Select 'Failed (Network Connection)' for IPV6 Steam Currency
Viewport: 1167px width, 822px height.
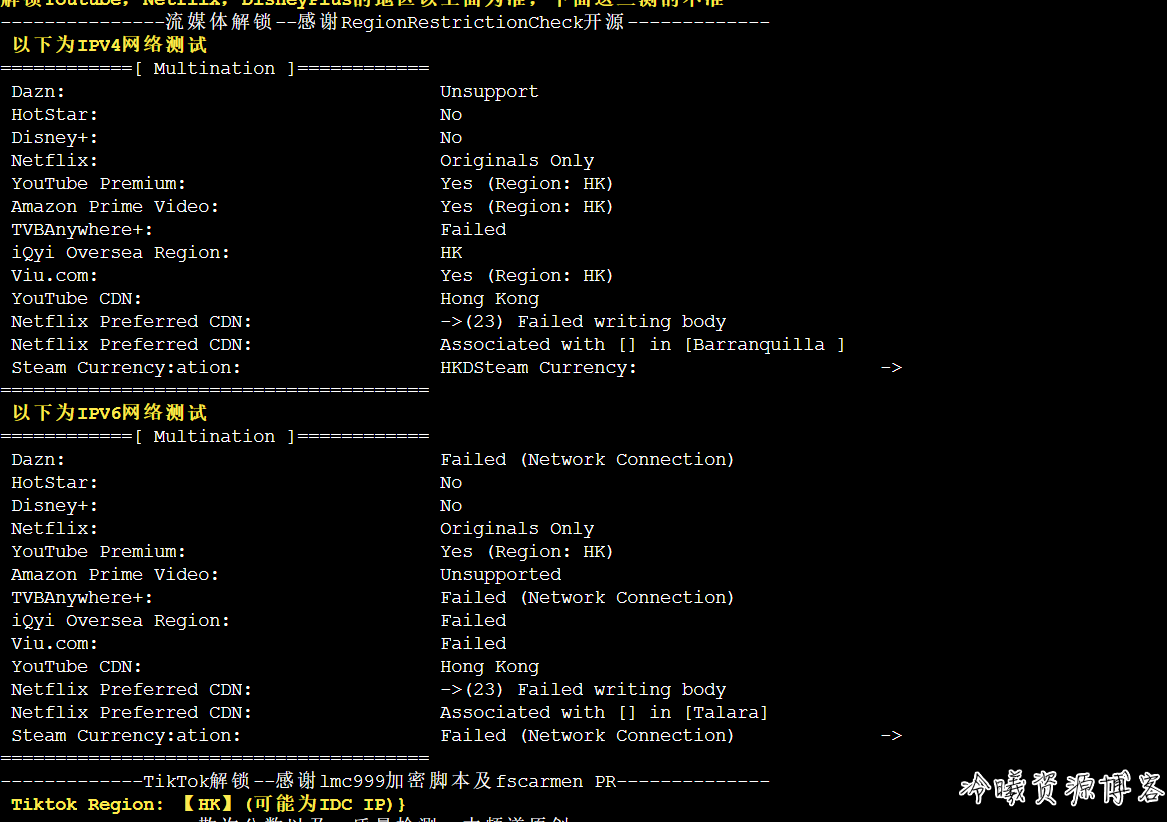click(x=587, y=736)
